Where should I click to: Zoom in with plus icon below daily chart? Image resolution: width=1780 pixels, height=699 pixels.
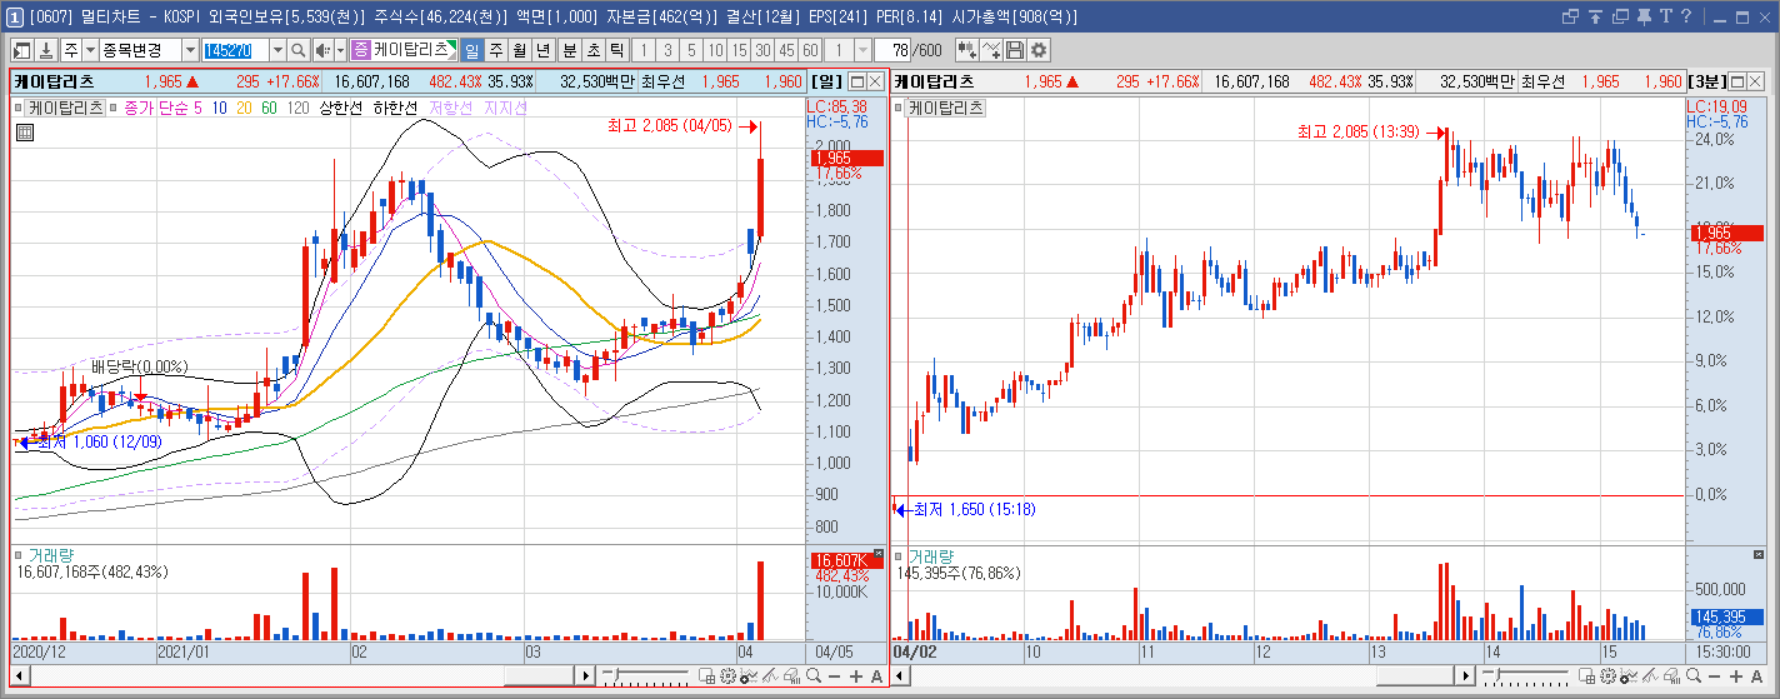point(856,677)
